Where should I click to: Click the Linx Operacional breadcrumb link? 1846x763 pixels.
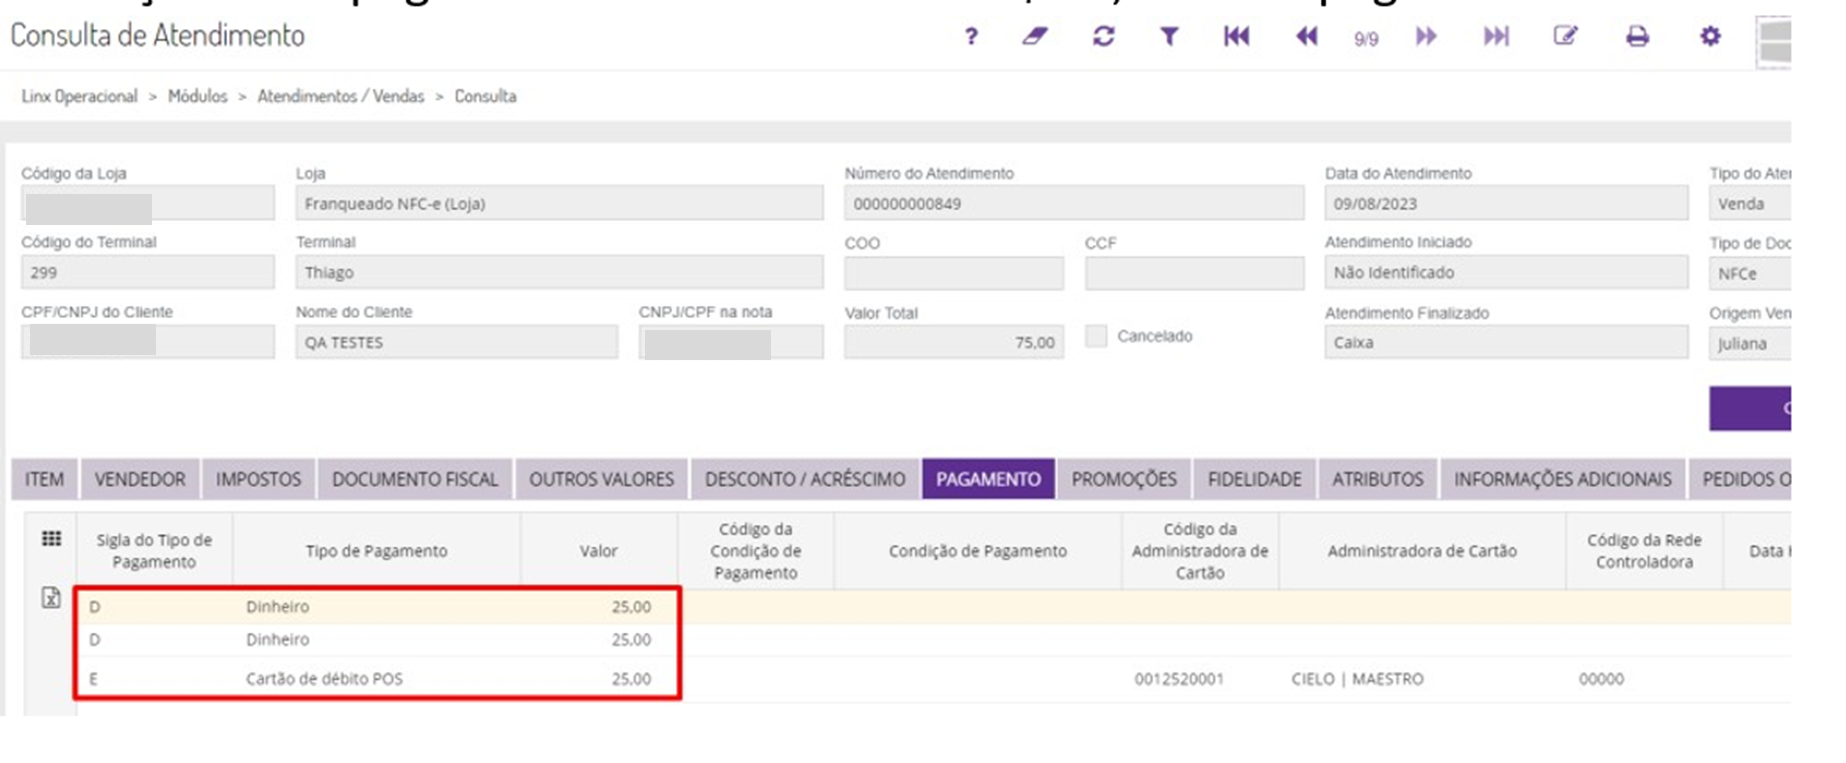click(x=79, y=96)
